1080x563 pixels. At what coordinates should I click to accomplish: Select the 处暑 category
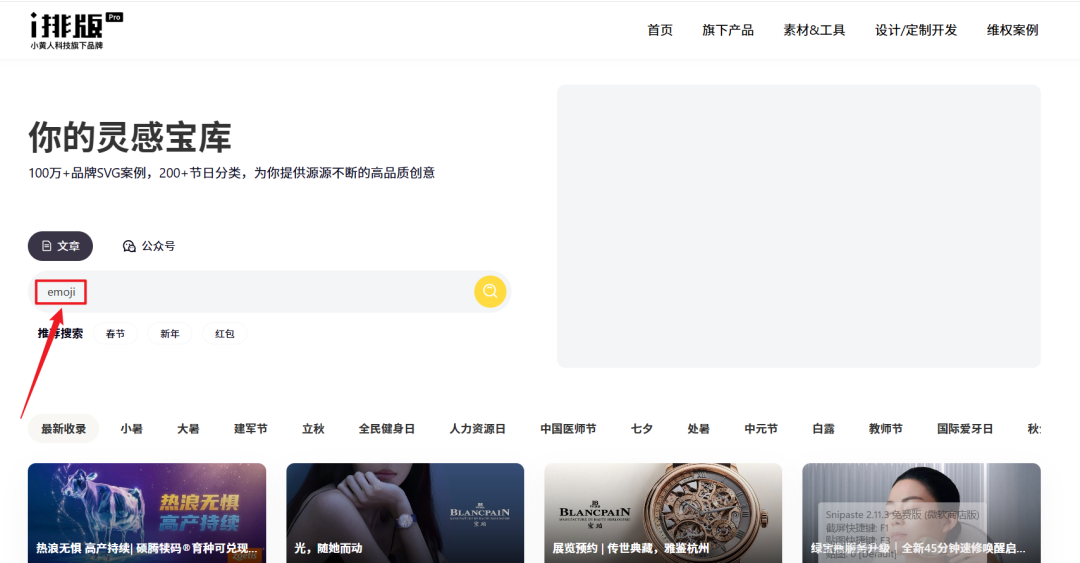tap(698, 429)
